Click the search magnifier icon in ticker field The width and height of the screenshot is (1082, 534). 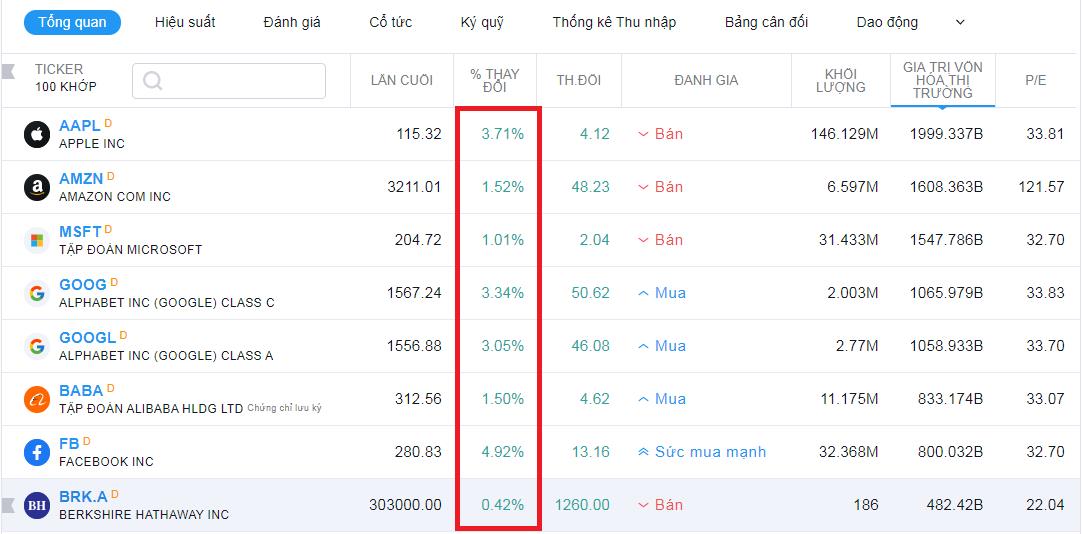click(x=153, y=81)
